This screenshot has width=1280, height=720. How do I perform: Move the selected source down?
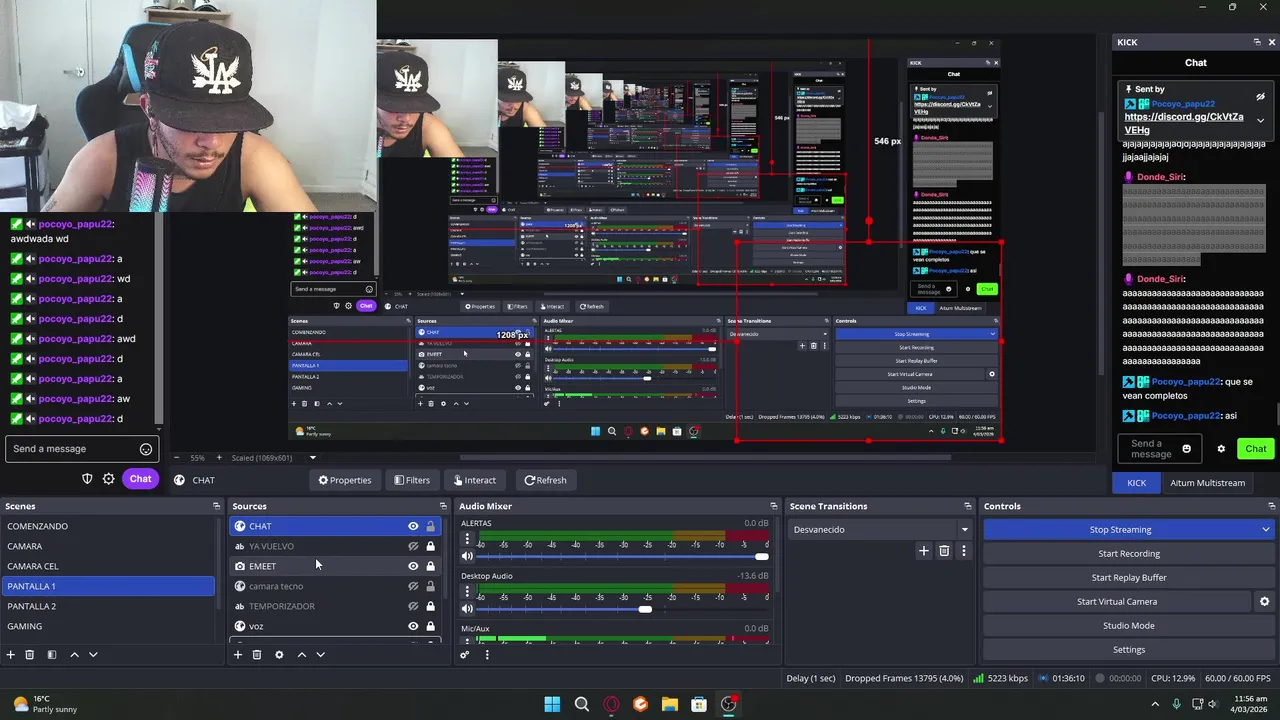pyautogui.click(x=320, y=654)
